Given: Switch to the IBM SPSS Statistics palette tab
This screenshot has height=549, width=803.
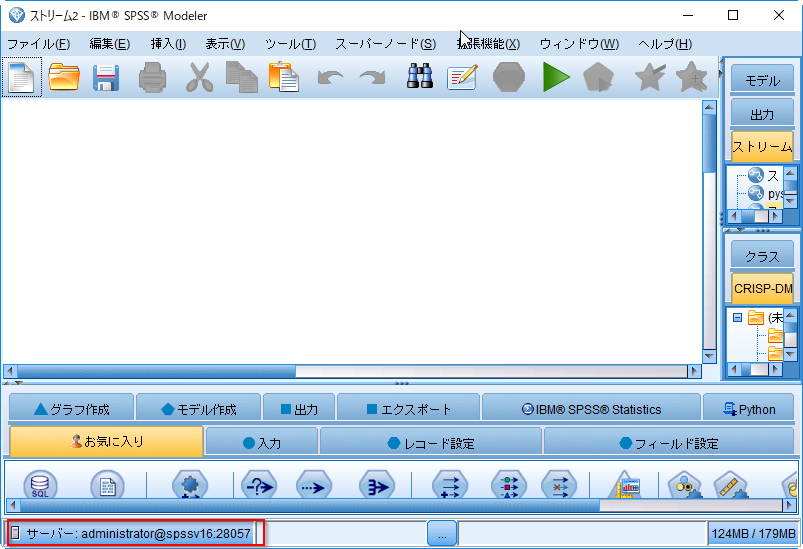Looking at the screenshot, I should coord(591,409).
